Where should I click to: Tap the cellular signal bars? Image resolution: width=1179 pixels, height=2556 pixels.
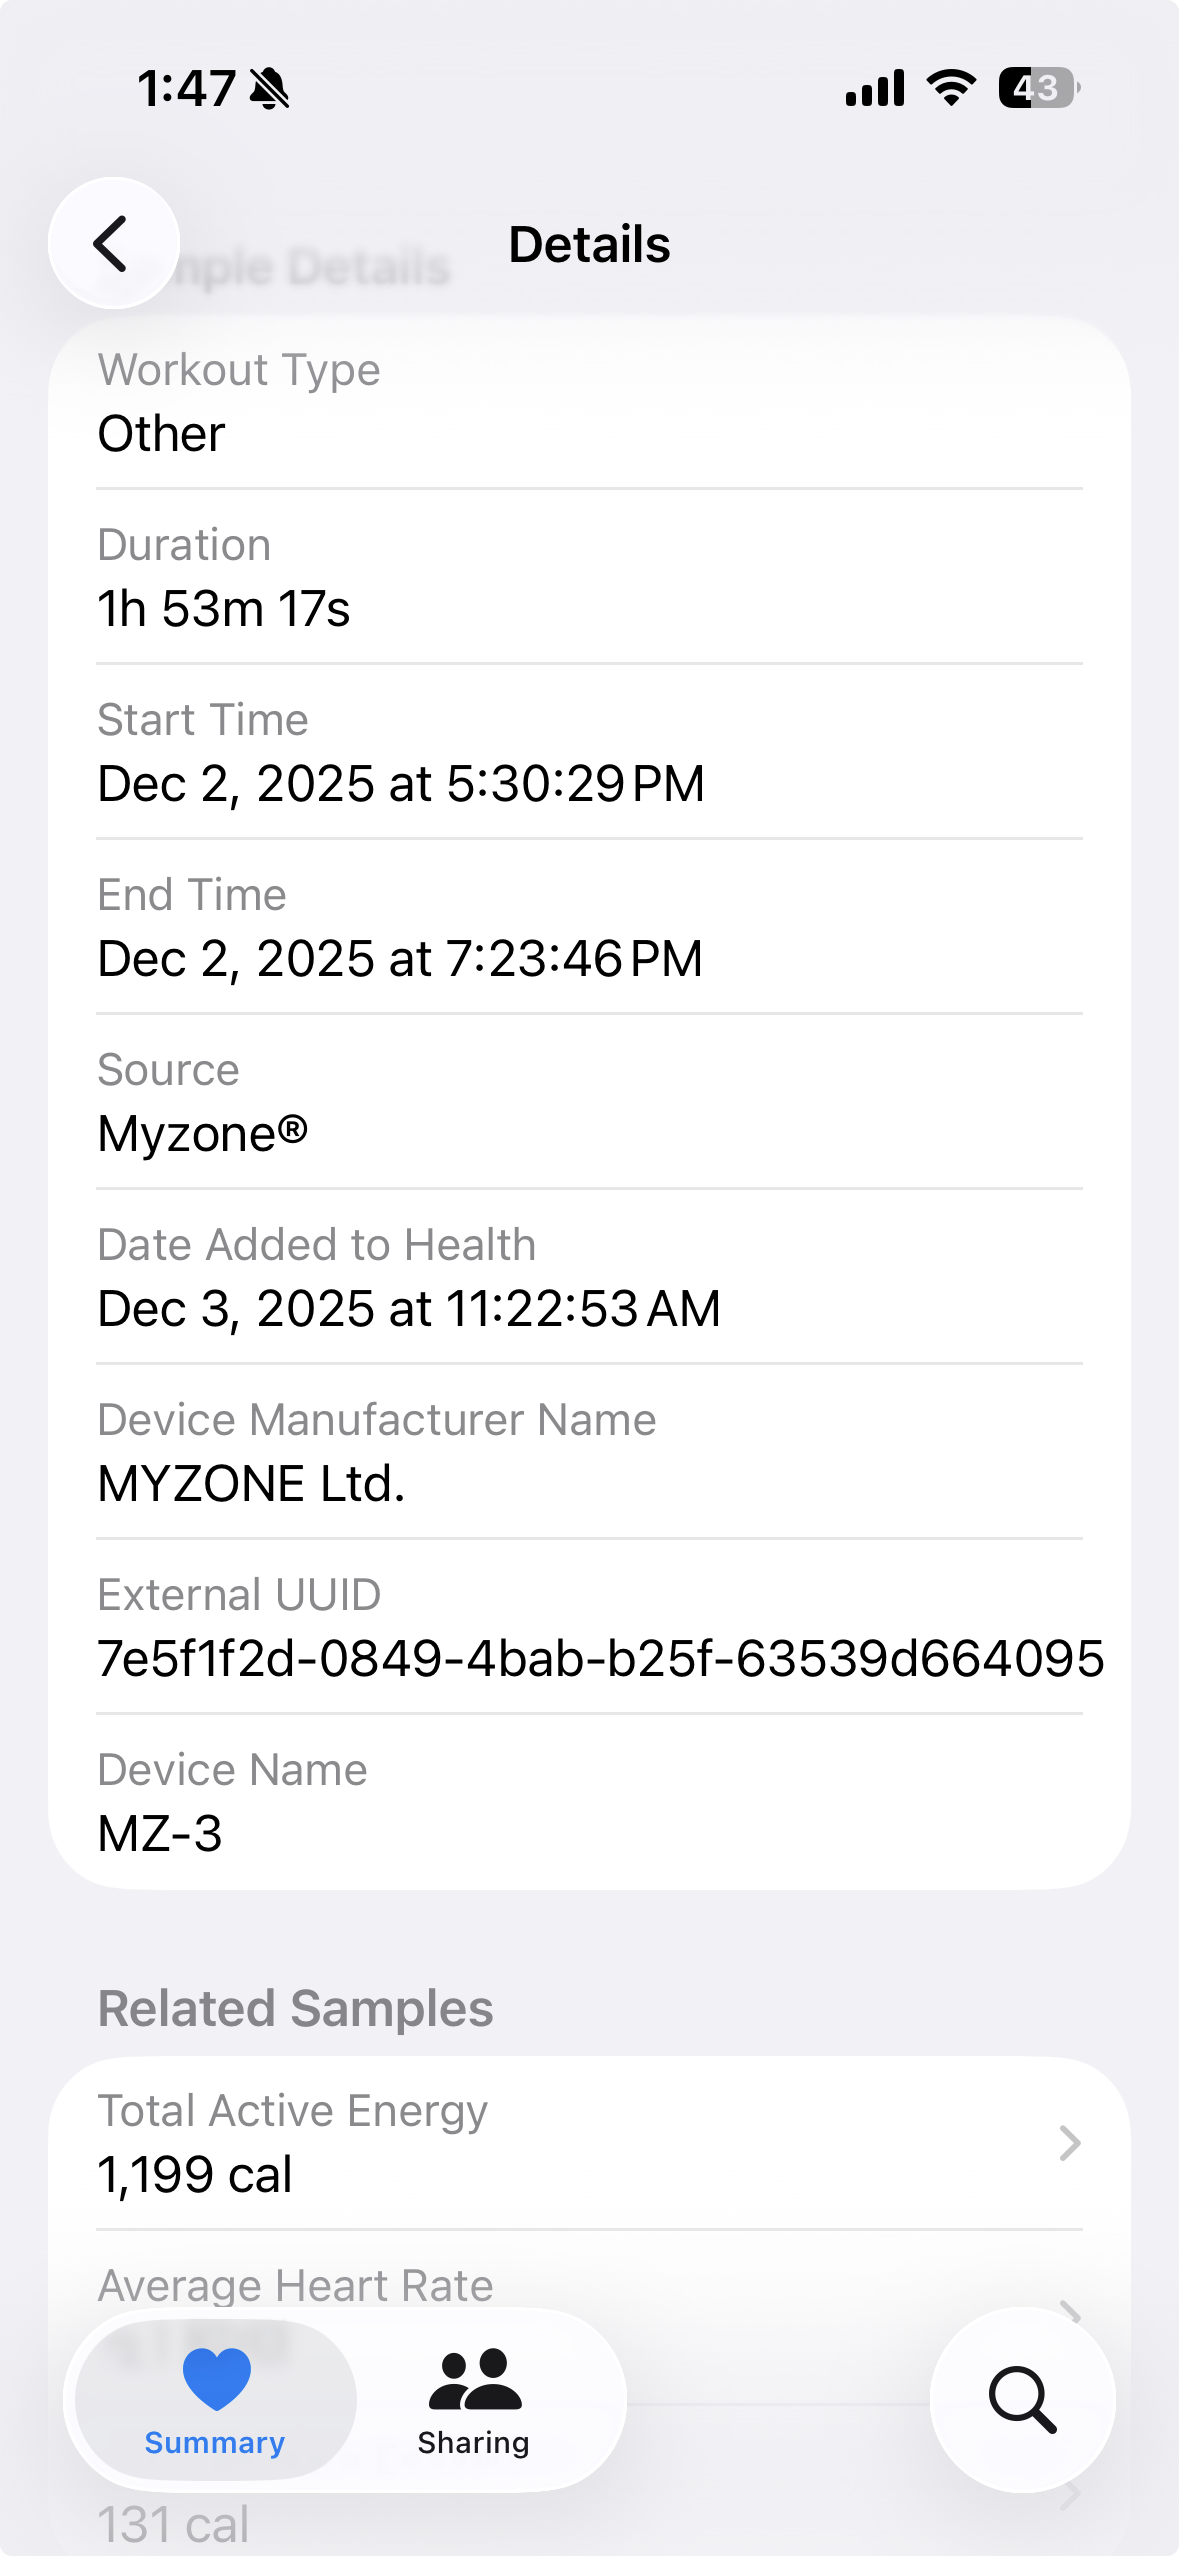875,88
